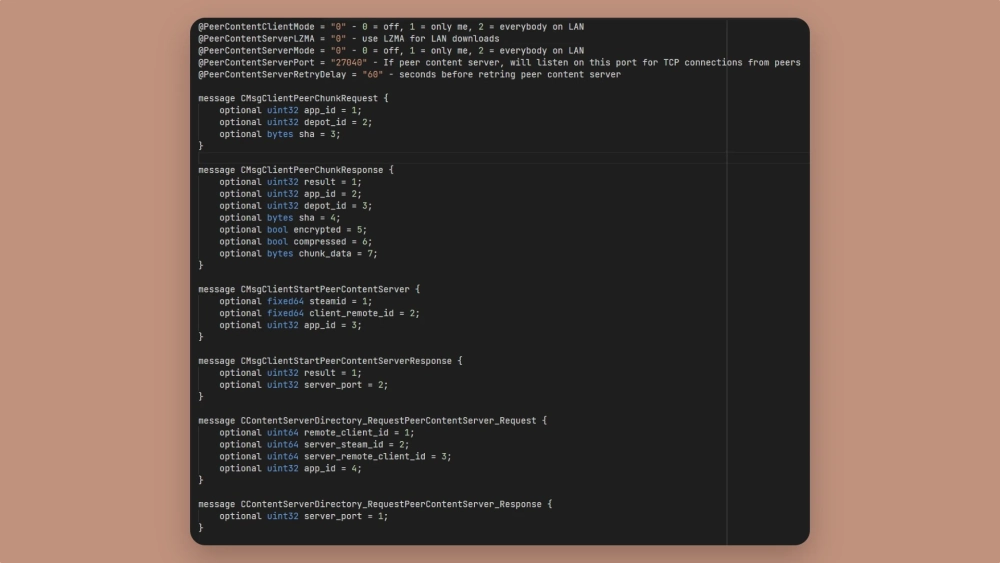
Task: Click the compressed bool field name
Action: [x=322, y=242]
